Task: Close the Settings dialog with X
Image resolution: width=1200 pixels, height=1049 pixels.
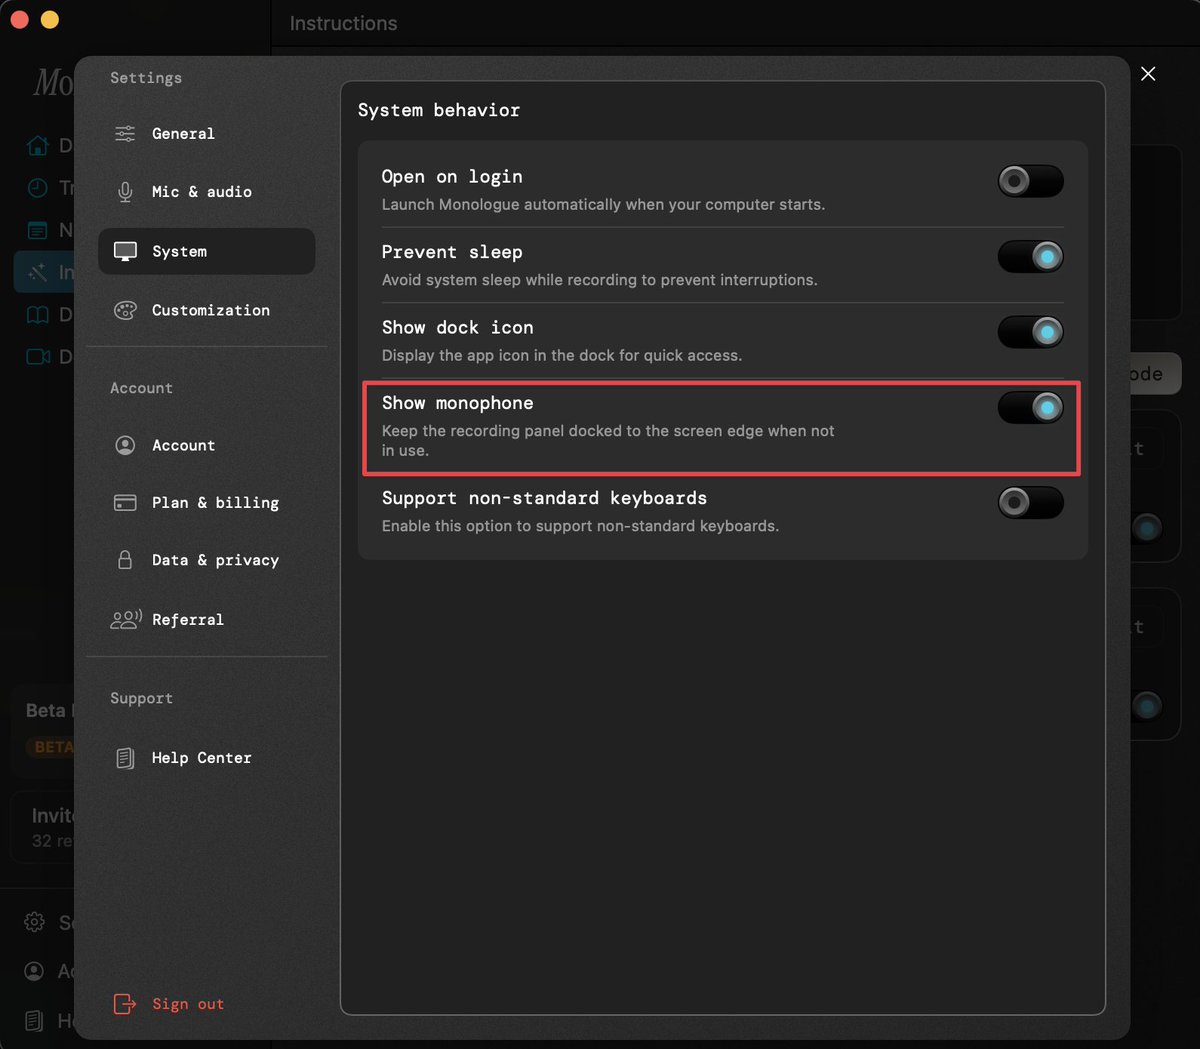Action: (1148, 74)
